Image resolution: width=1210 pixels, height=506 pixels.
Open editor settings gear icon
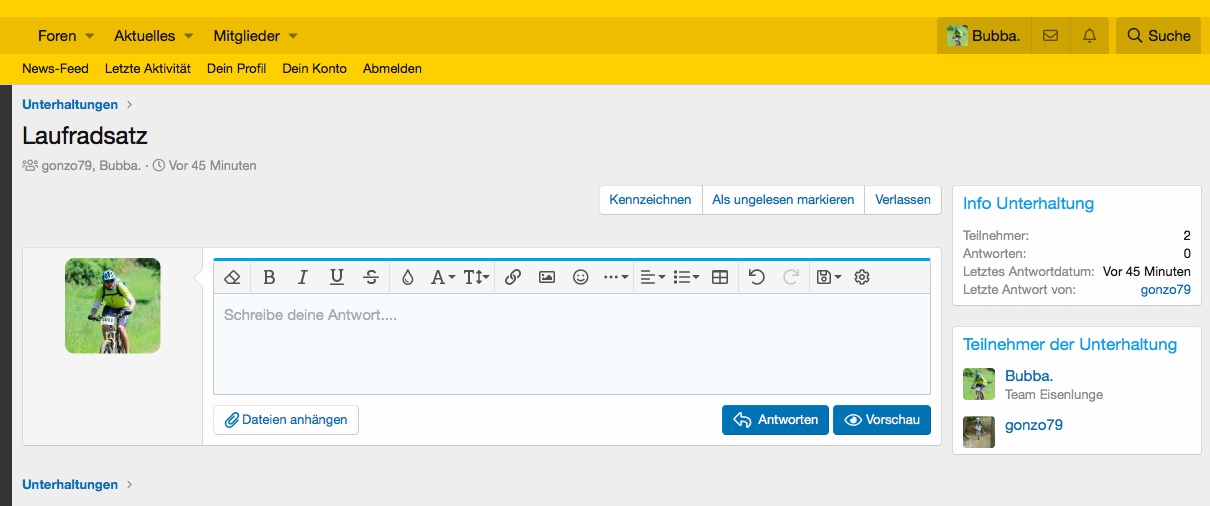pos(863,277)
